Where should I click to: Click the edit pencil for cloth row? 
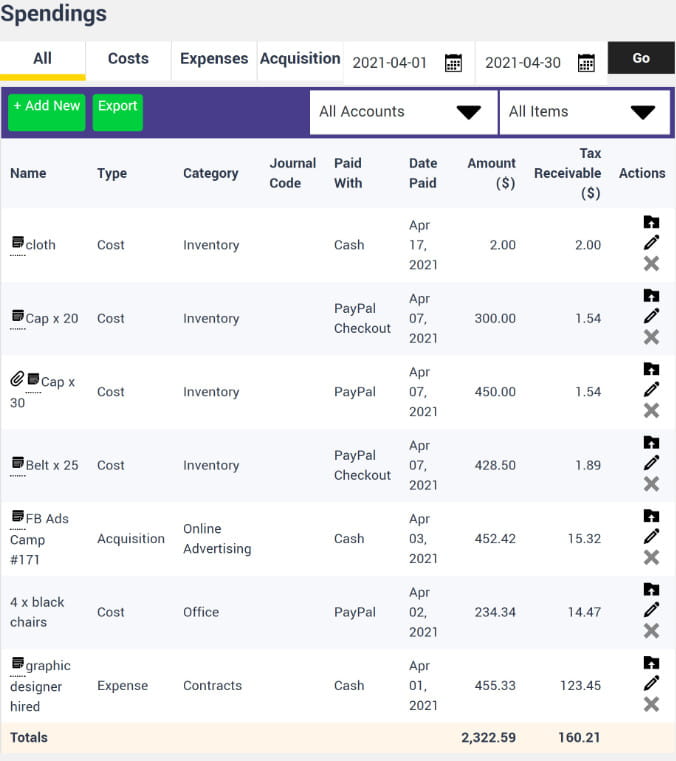coord(651,242)
